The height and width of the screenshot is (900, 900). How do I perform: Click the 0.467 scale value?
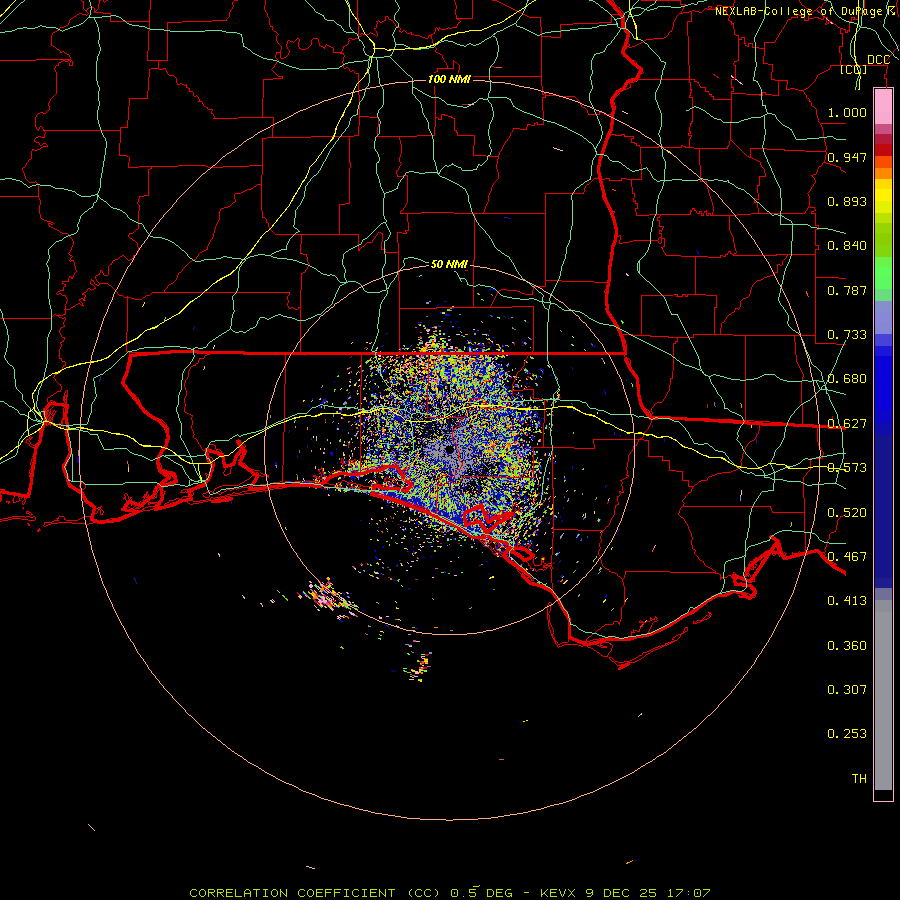(847, 557)
